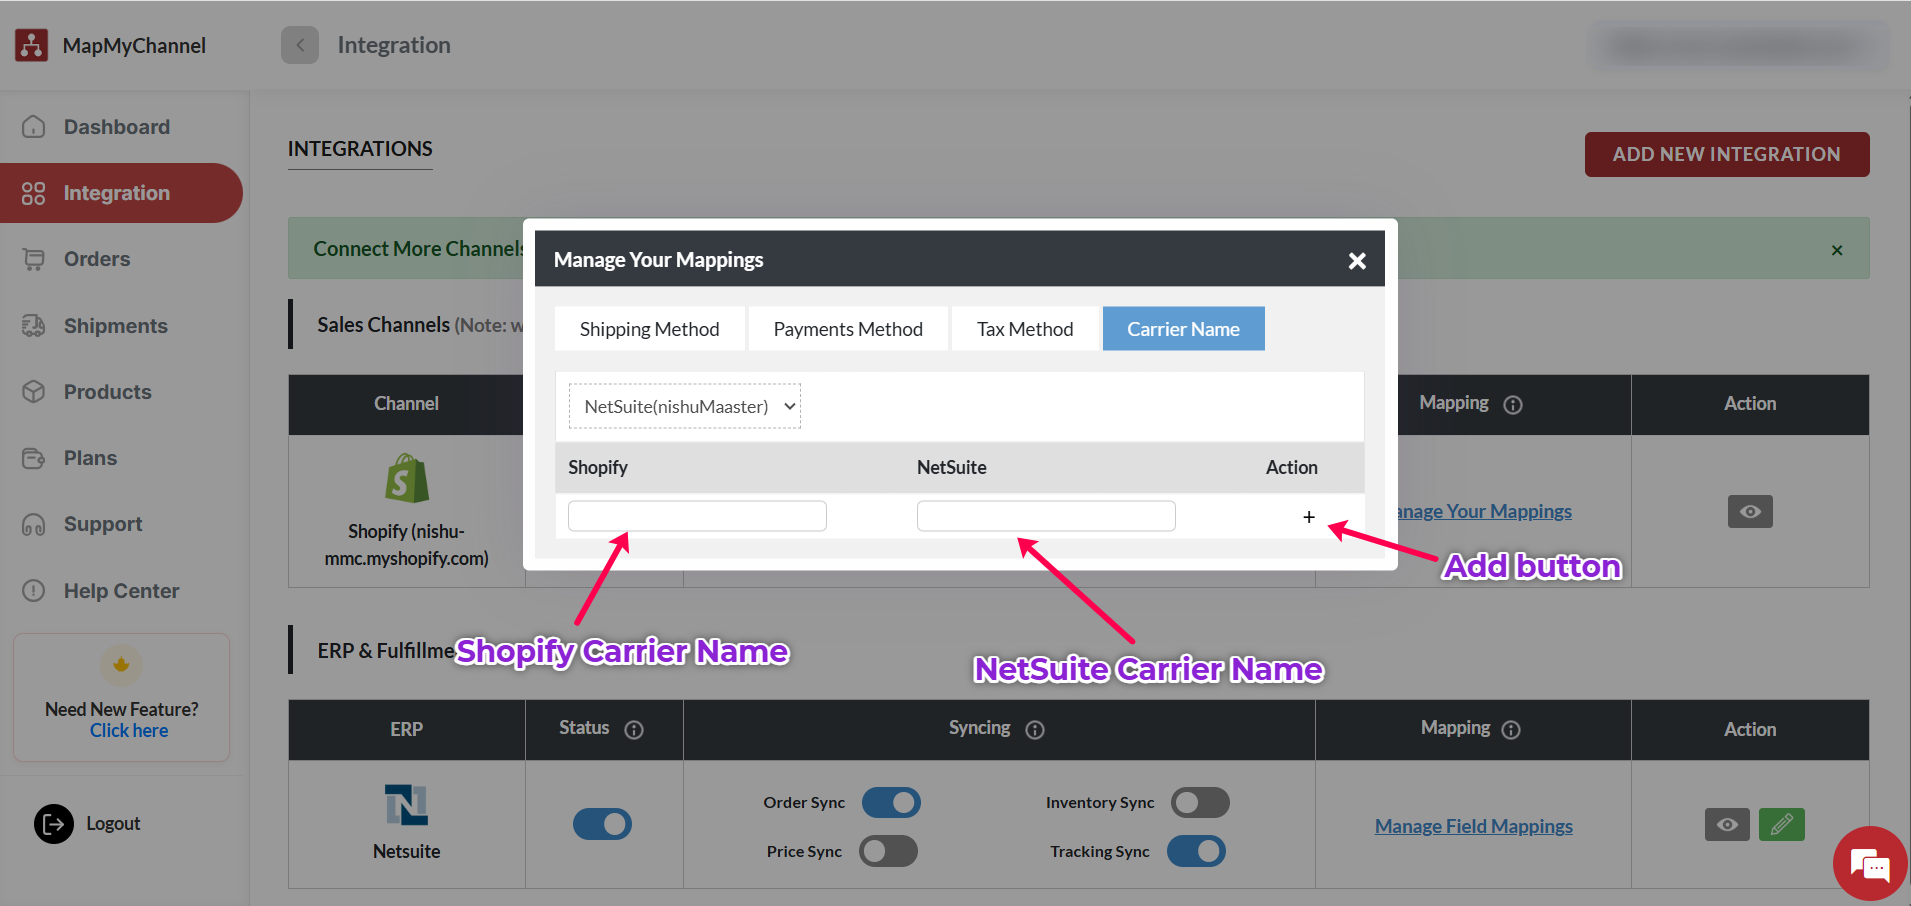
Task: Toggle the Netsuite Status switch
Action: pos(602,824)
